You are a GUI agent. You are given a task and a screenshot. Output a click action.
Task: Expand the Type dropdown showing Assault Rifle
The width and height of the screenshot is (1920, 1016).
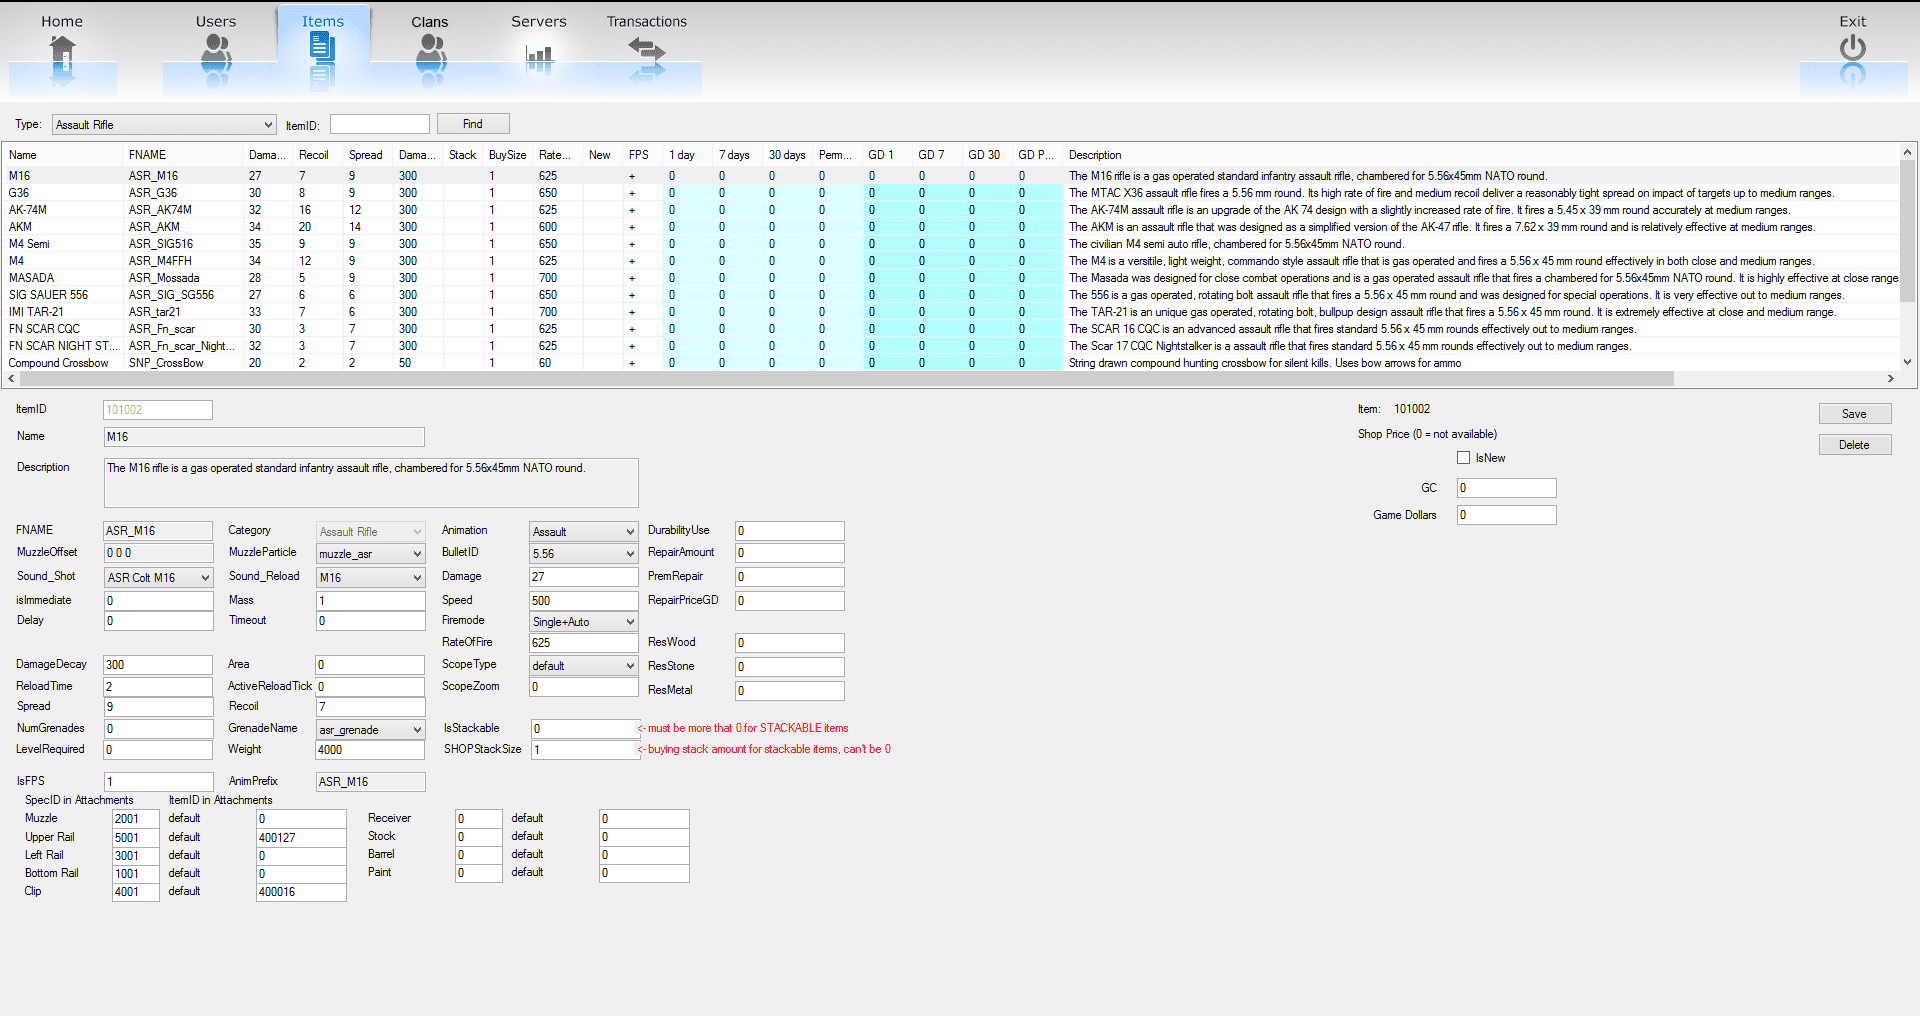164,125
